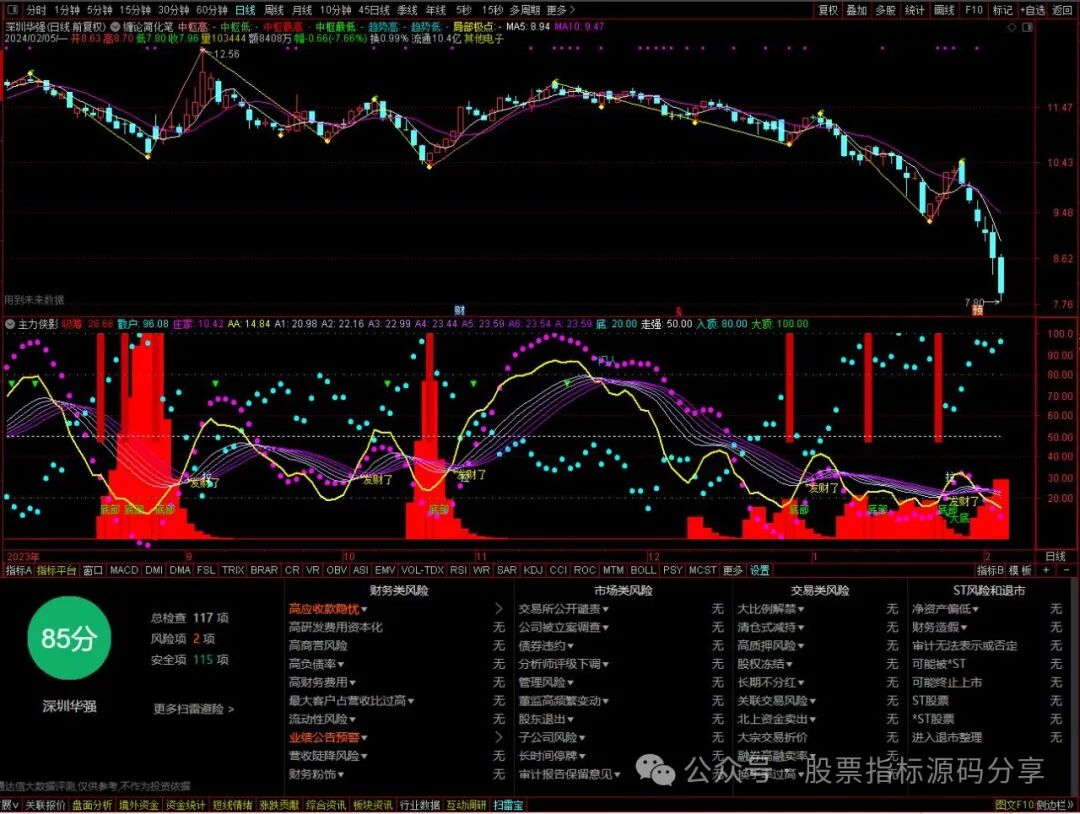Select the 年线 yearly period

point(435,10)
